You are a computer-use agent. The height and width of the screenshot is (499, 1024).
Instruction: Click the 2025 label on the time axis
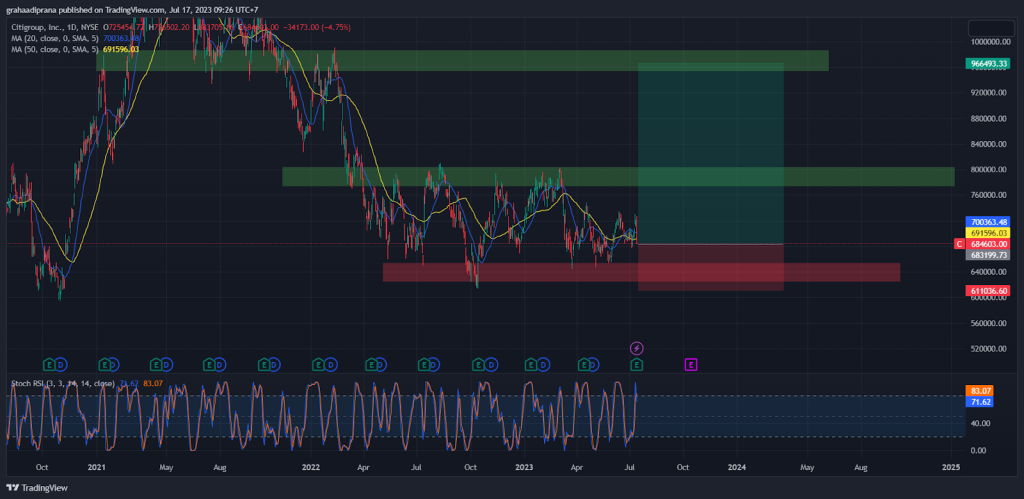[951, 467]
